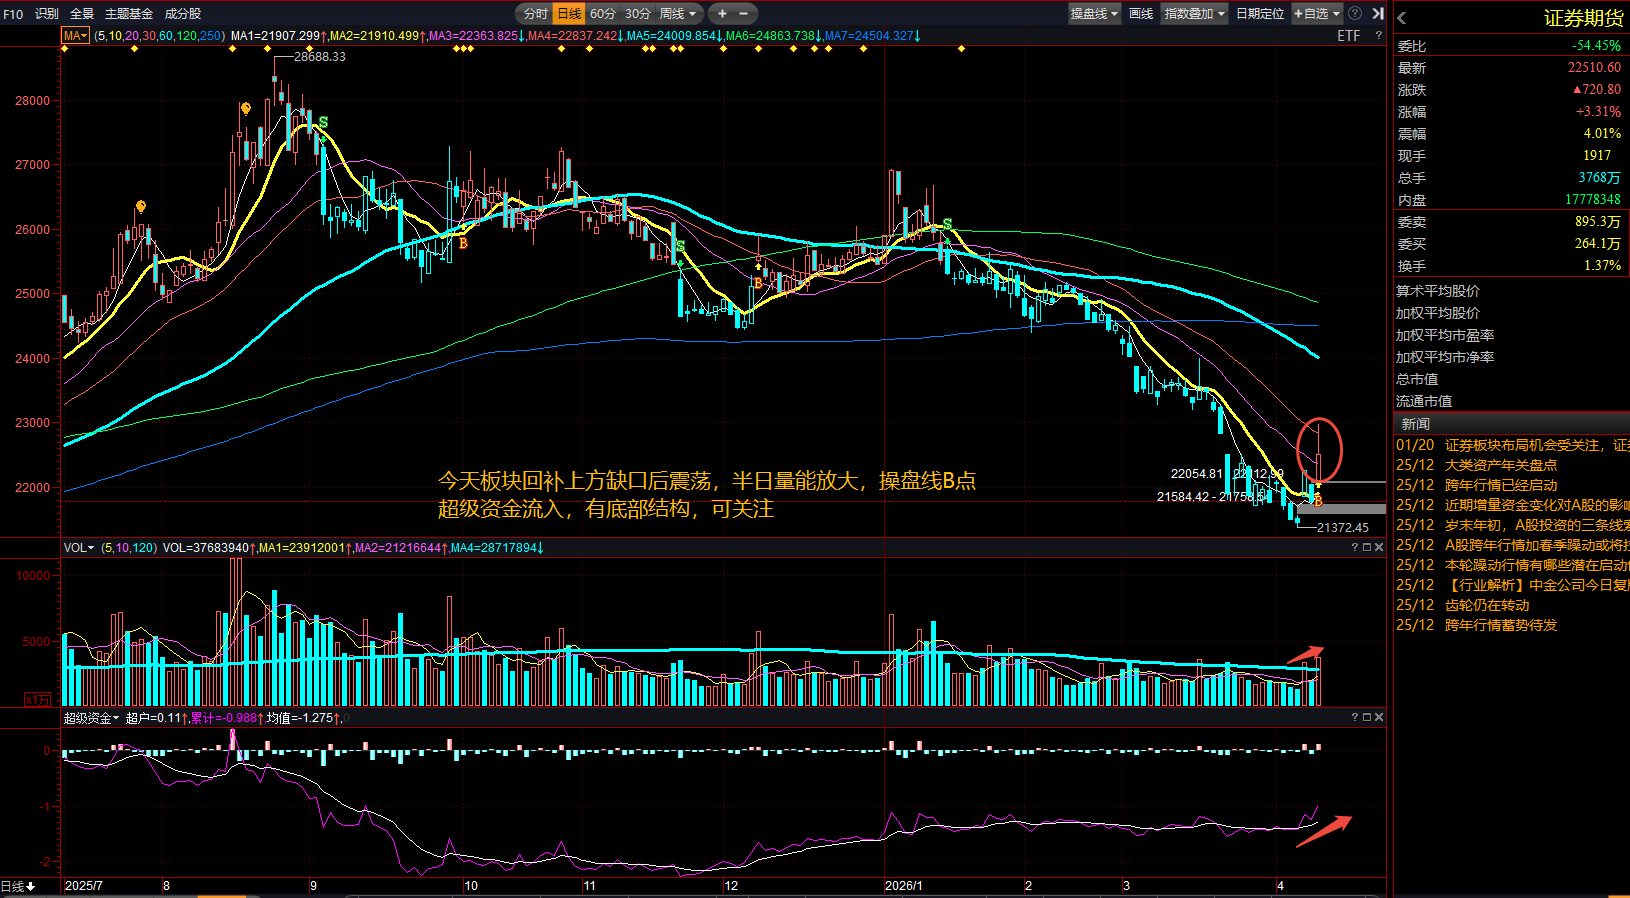Open the MA indicator dropdown

tap(76, 35)
